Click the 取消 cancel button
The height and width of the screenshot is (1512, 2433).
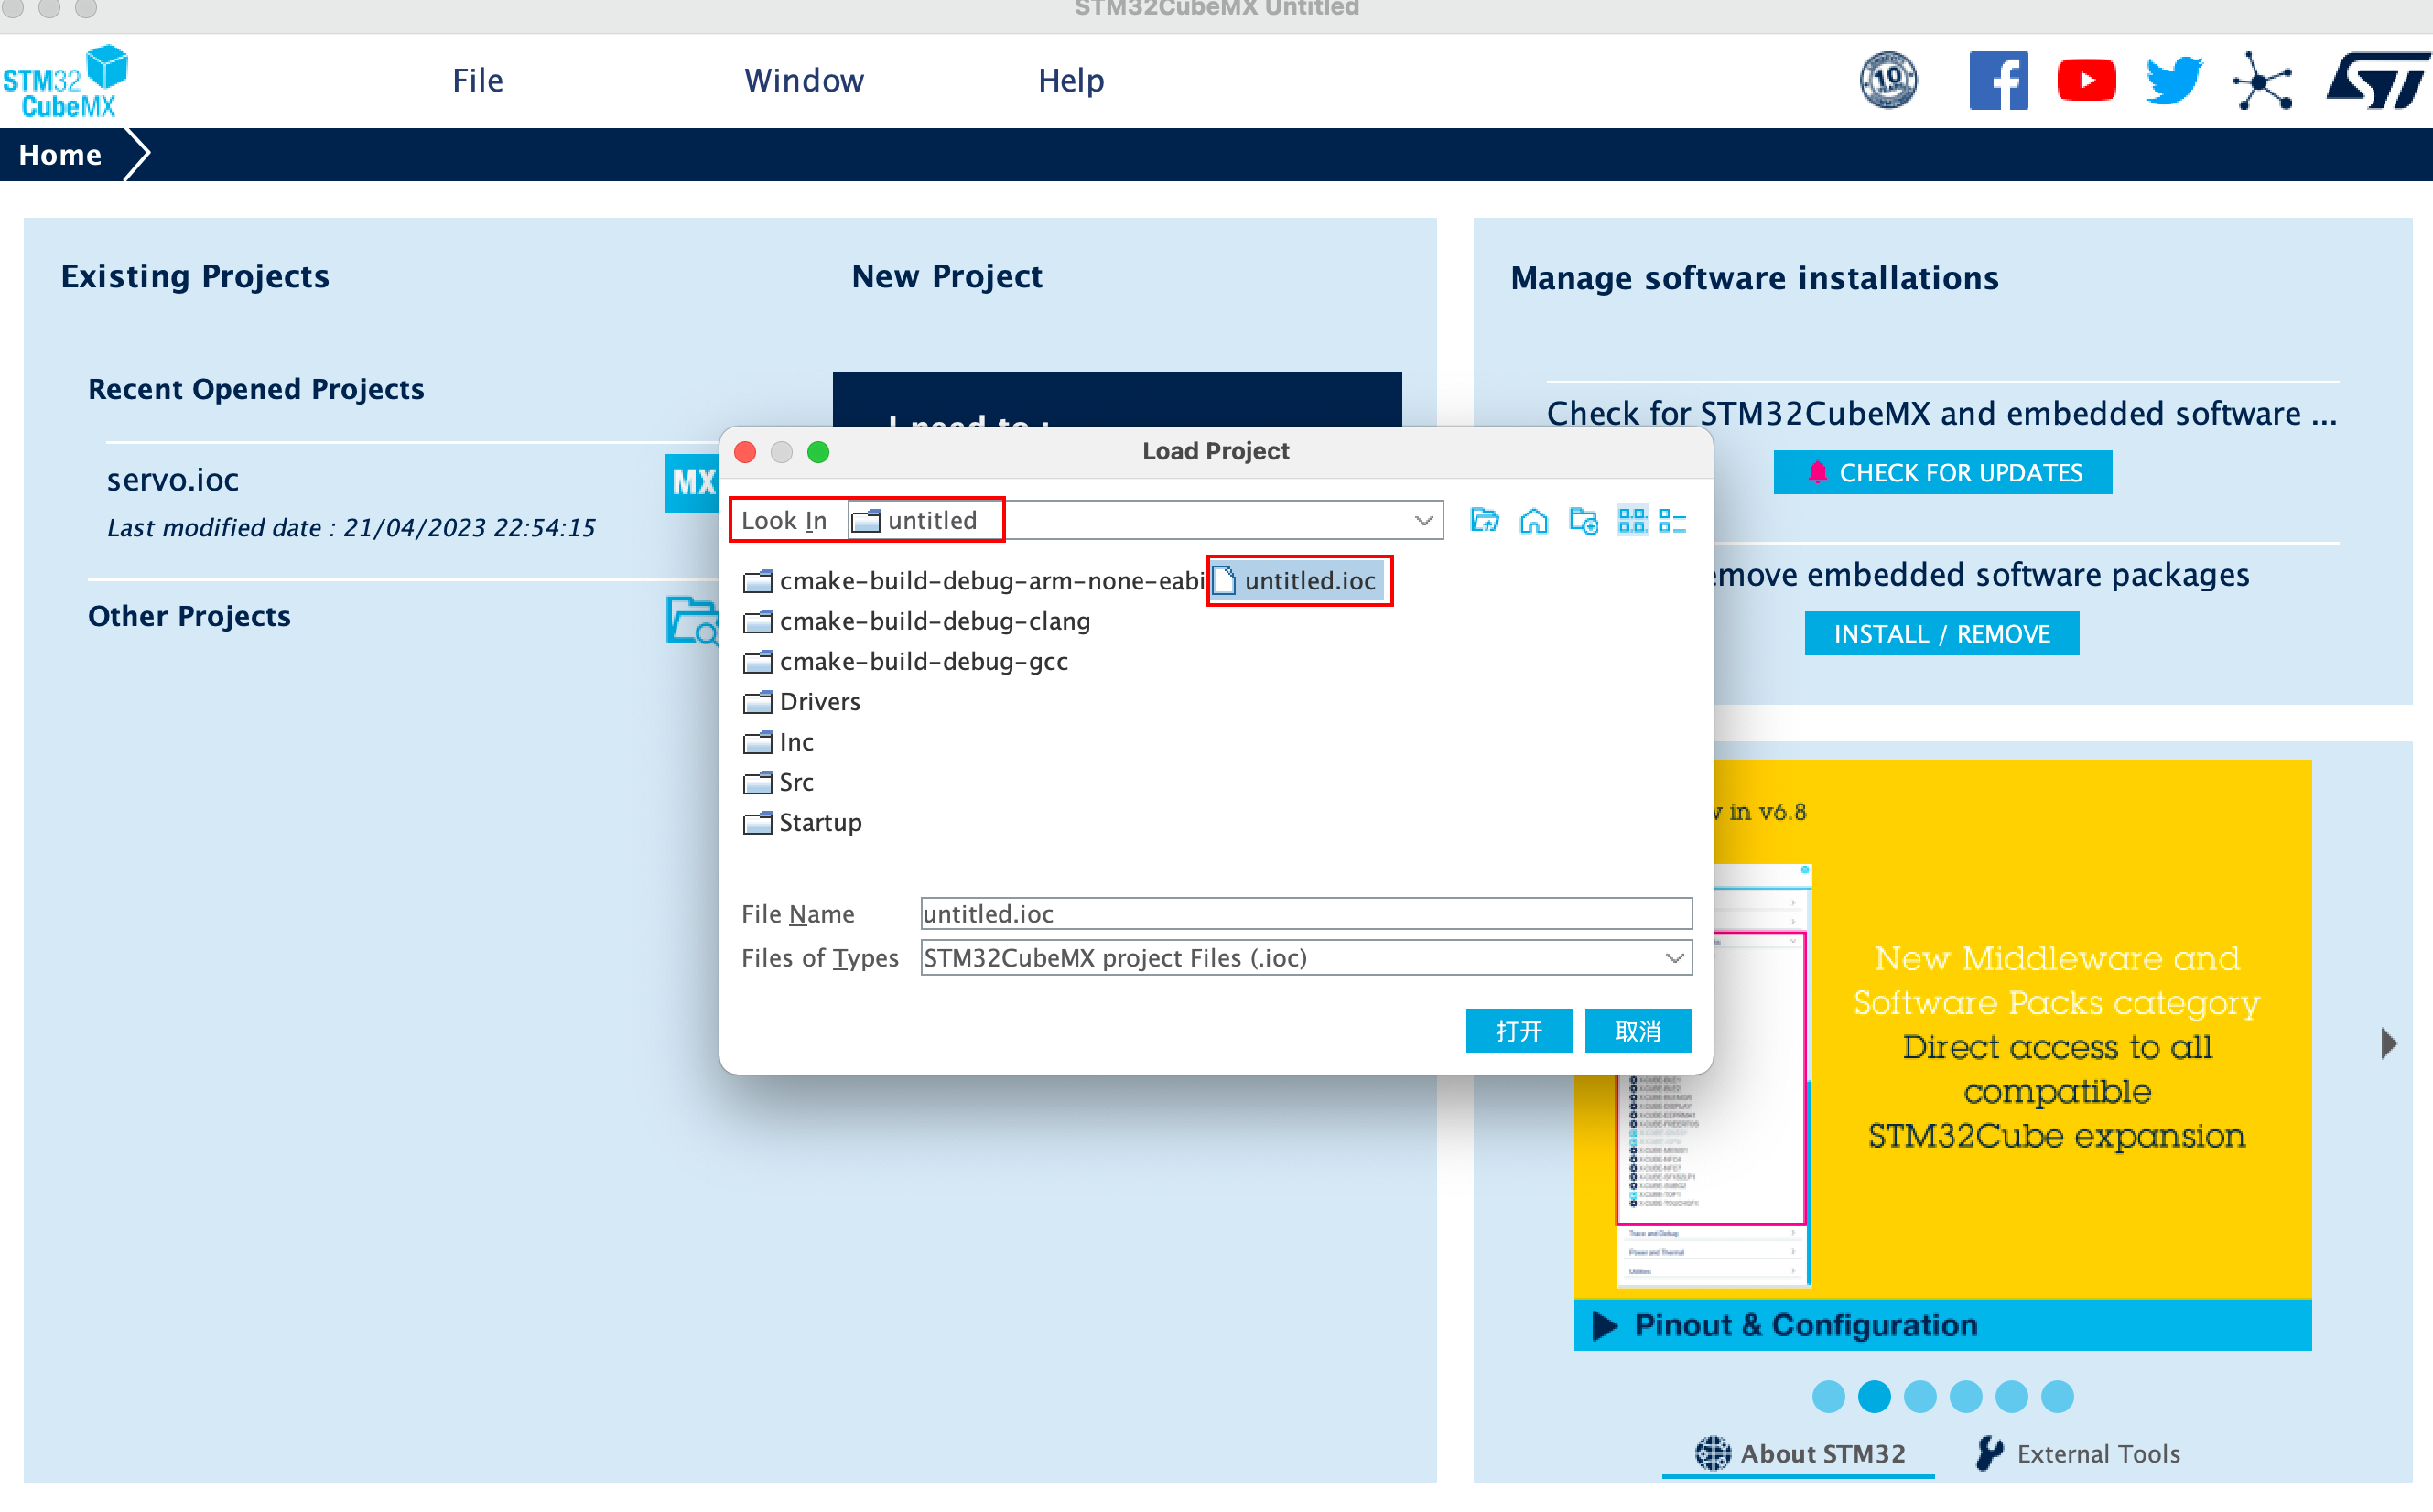coord(1637,1031)
